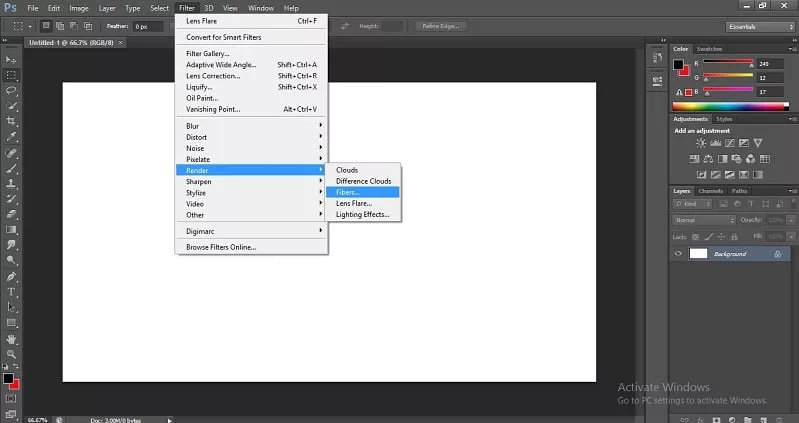Switch to the Channels tab

(710, 191)
